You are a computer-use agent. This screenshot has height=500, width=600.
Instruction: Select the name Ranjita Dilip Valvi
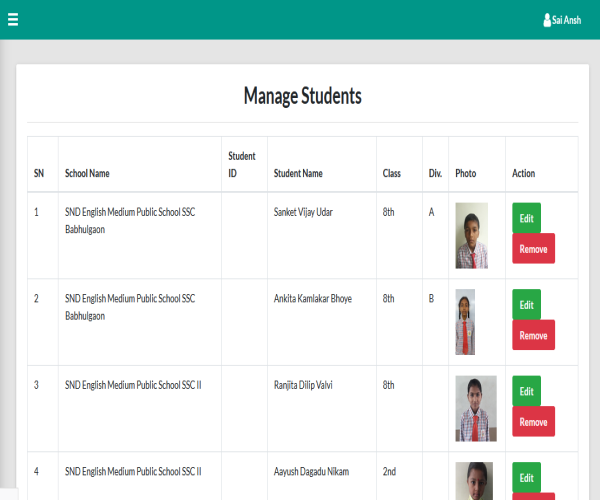303,385
